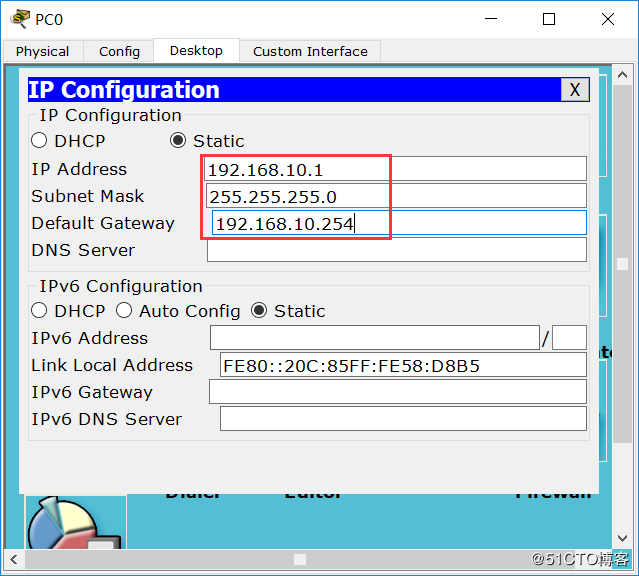Click the IPv6 Address input field
Image resolution: width=639 pixels, height=576 pixels.
(x=375, y=338)
